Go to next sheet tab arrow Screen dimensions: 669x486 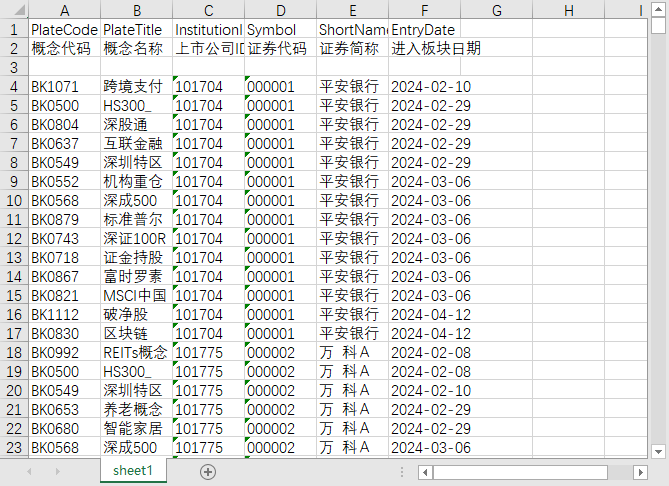(58, 471)
